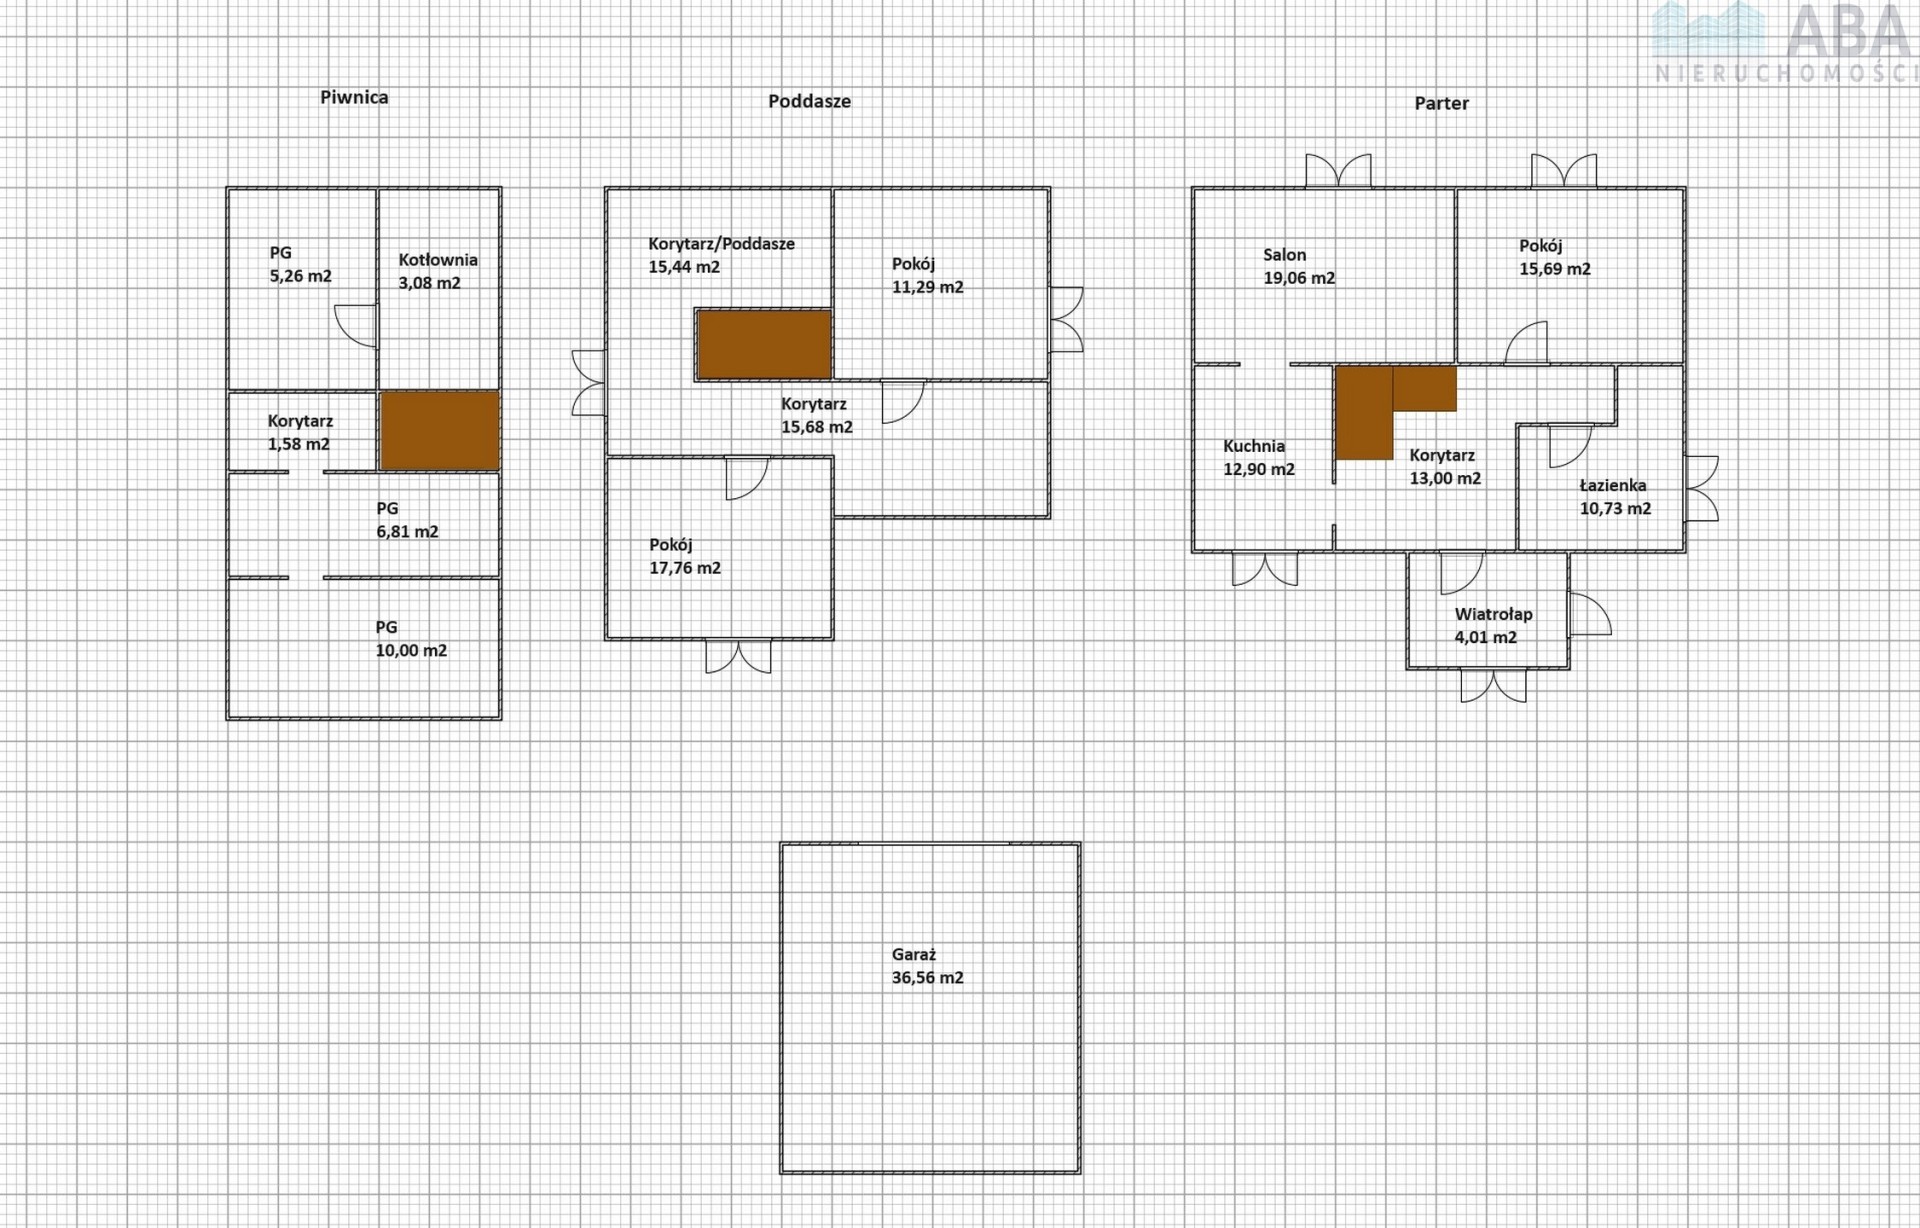This screenshot has width=1920, height=1228.
Task: Click the Wiatrołap side door icon
Action: coord(1590,614)
